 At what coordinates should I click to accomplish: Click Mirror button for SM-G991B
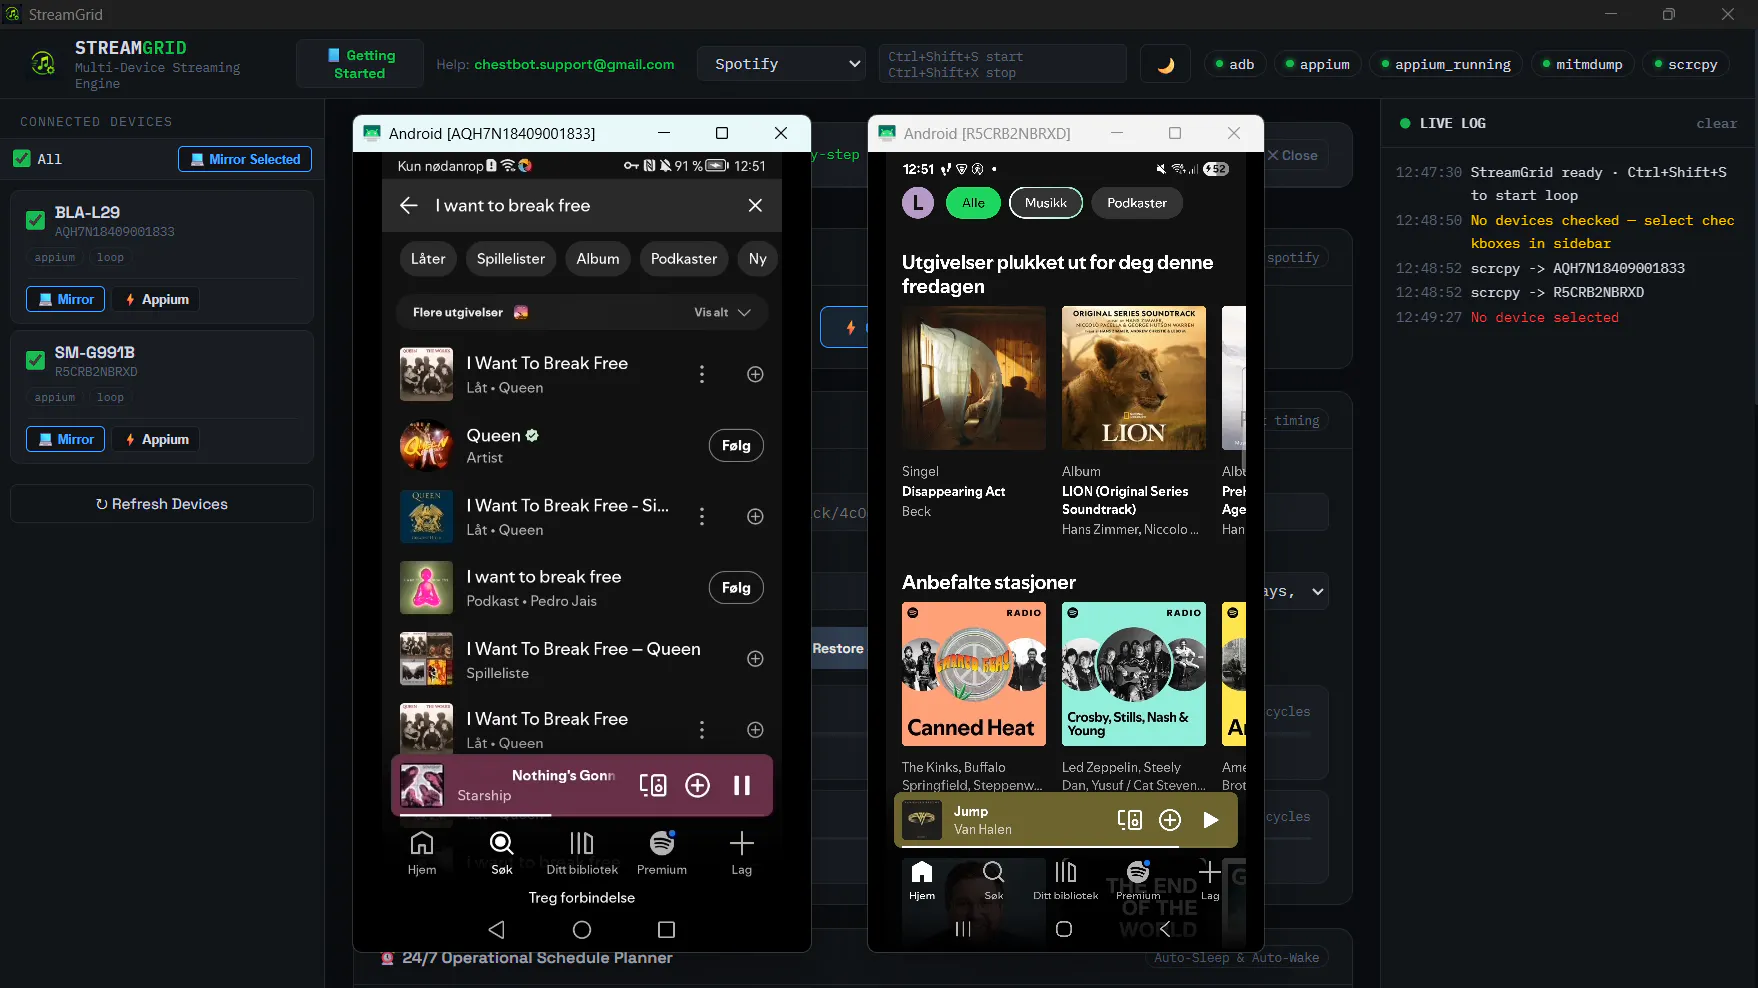pyautogui.click(x=65, y=439)
